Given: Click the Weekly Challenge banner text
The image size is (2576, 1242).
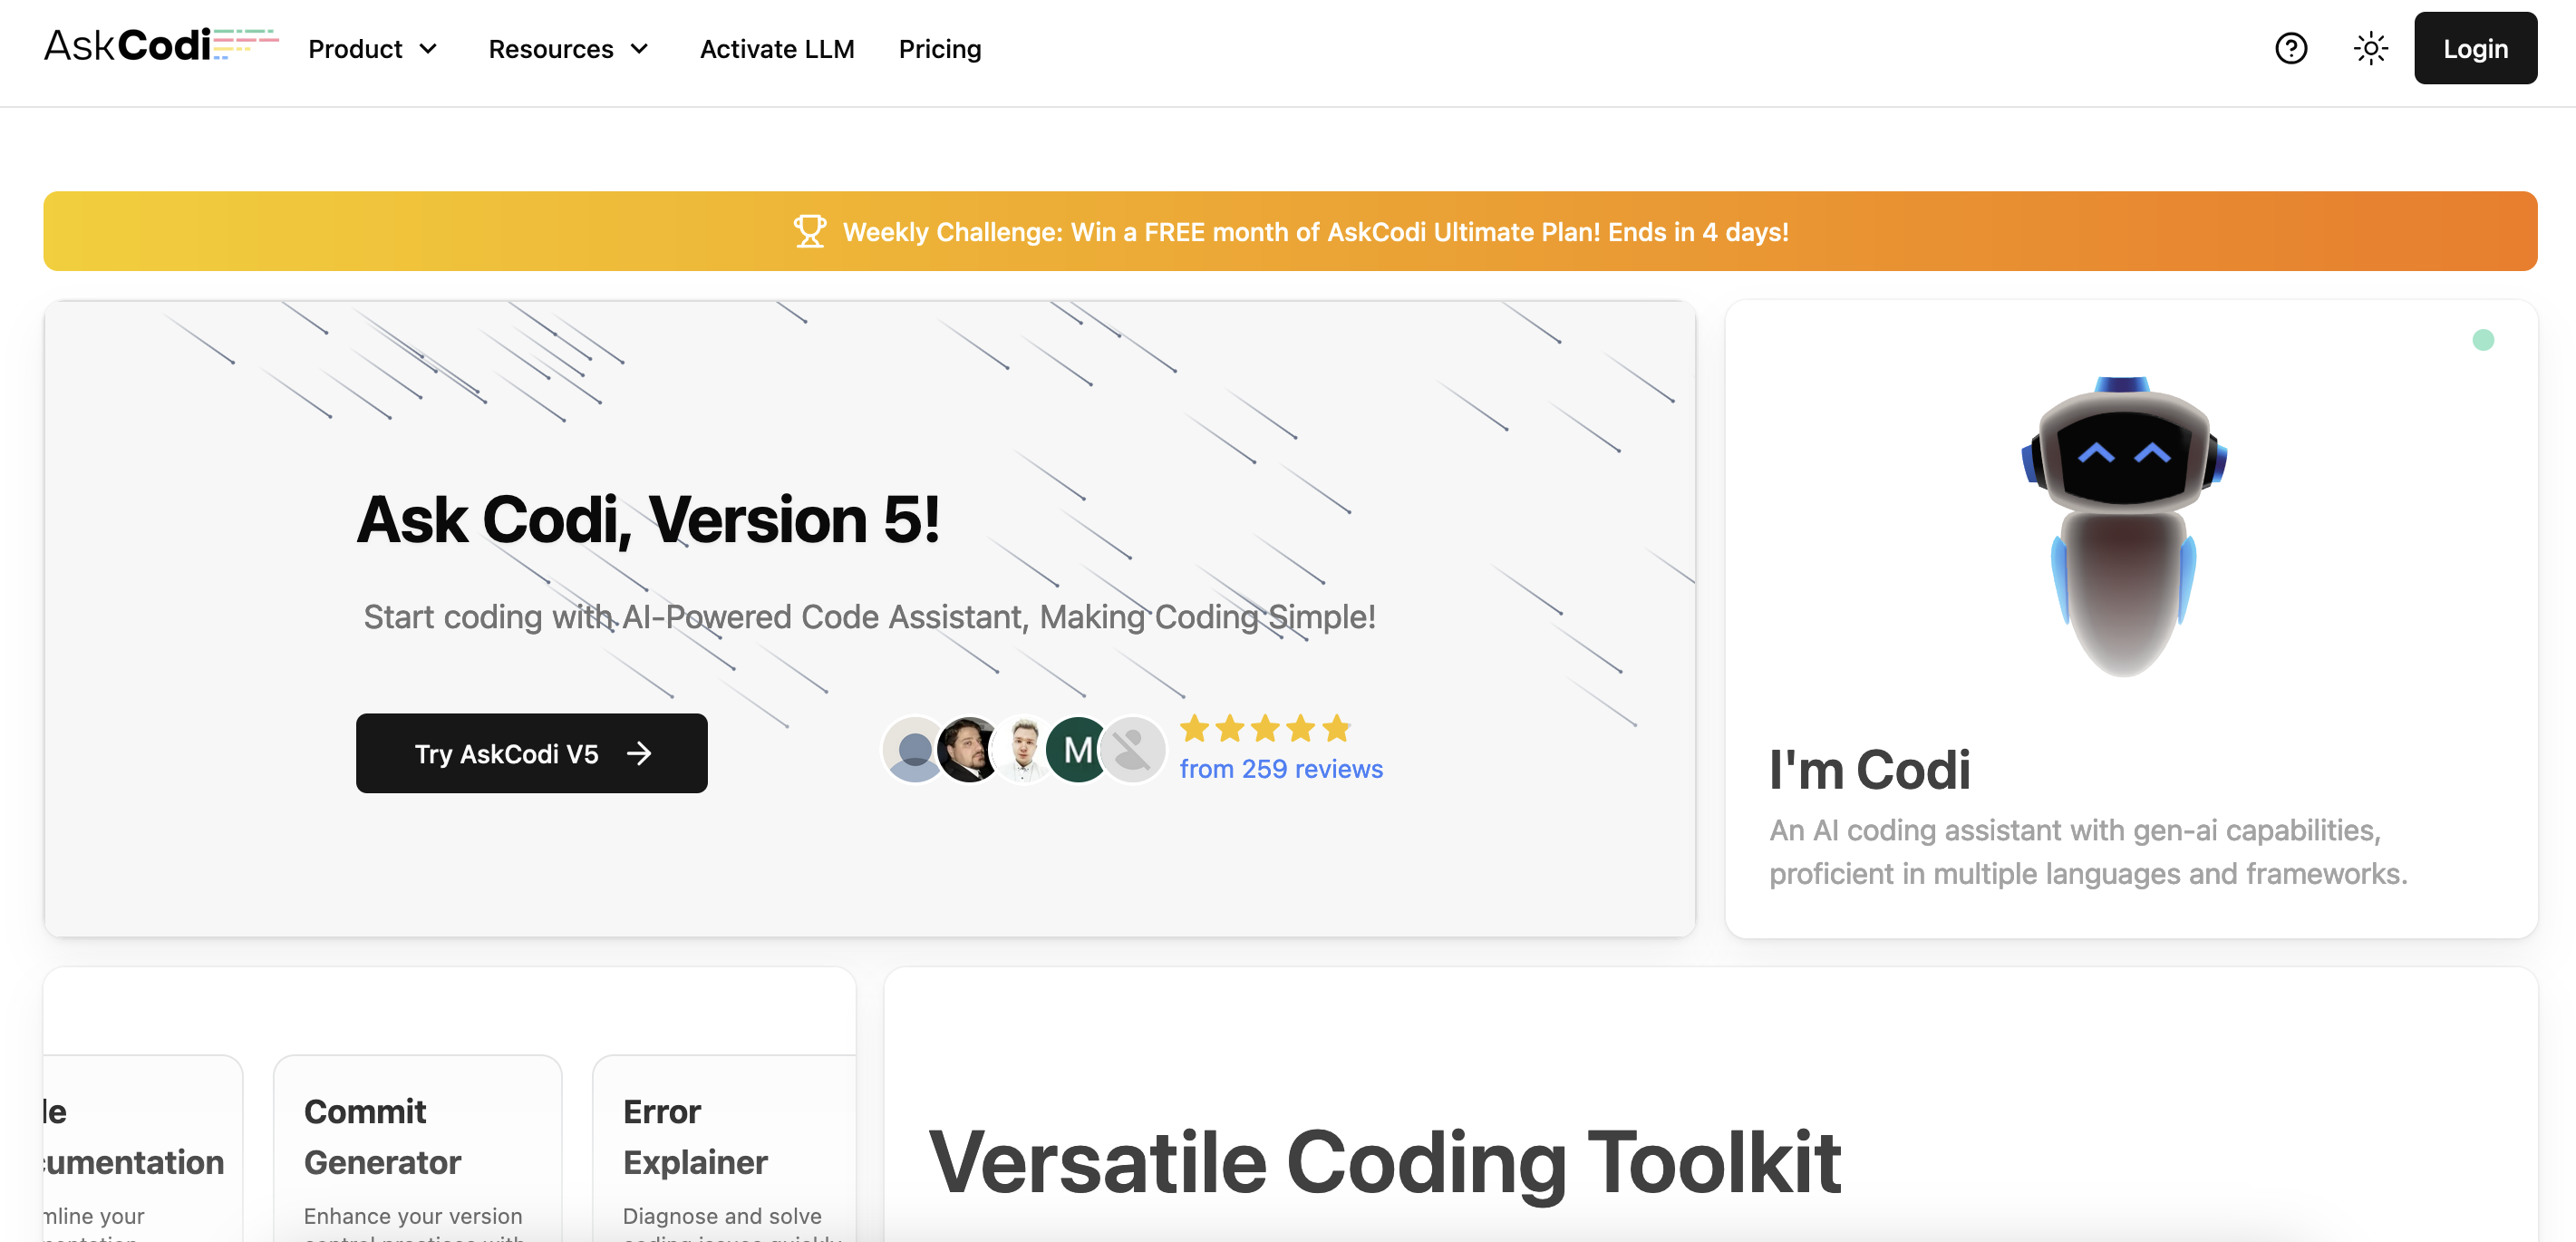Looking at the screenshot, I should point(1315,231).
